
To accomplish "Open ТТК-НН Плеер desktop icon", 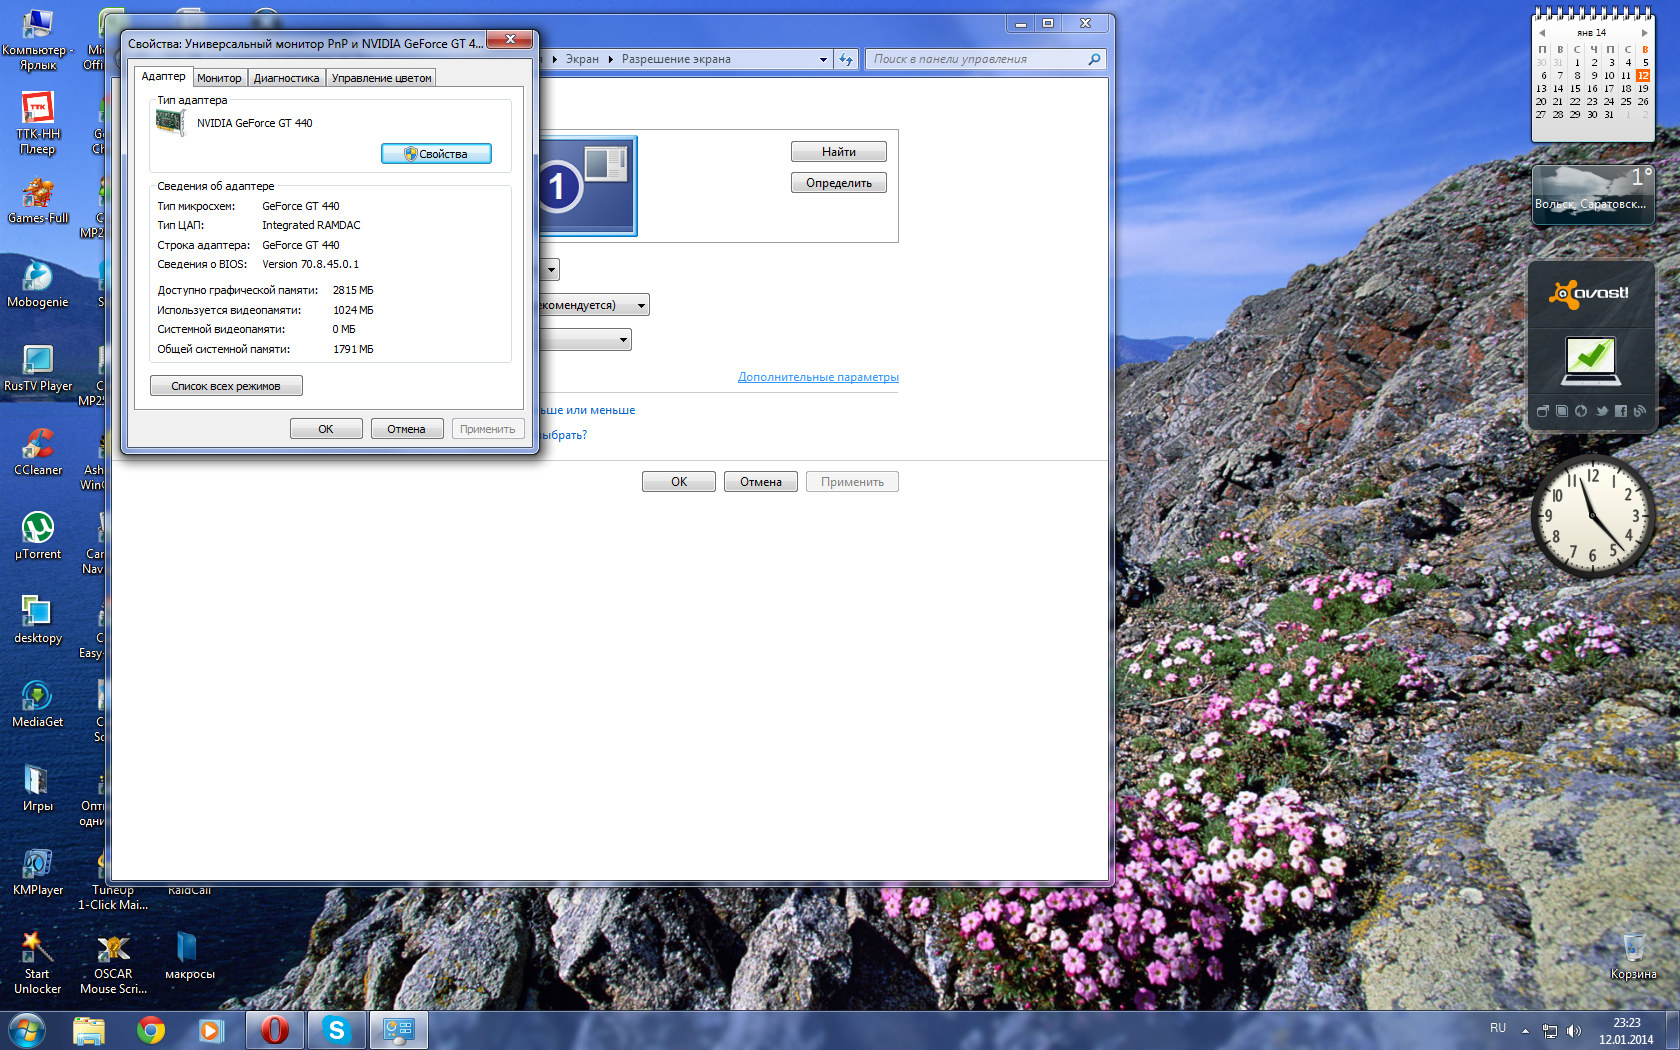I will tap(38, 124).
